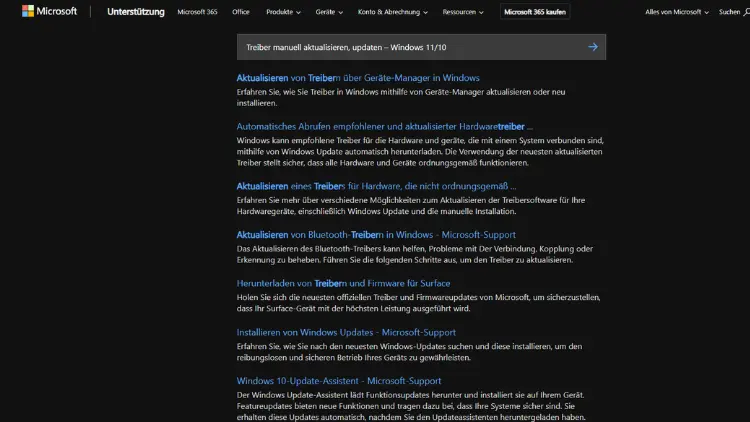The image size is (750, 422).
Task: Click snippet 'Das Aktualisieren des Bluetooth-Treibers'
Action: [415, 254]
